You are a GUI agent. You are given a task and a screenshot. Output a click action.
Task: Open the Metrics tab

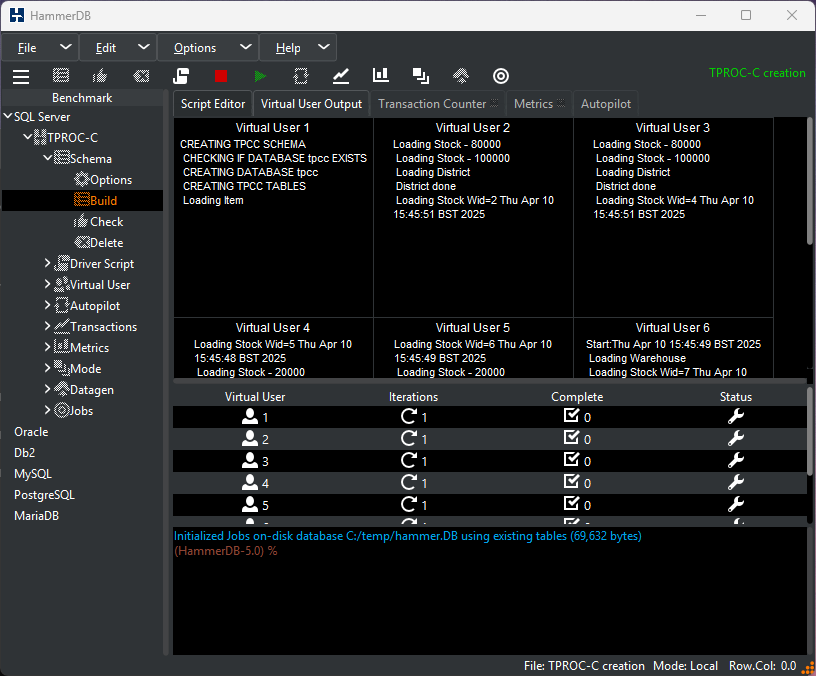pos(539,104)
